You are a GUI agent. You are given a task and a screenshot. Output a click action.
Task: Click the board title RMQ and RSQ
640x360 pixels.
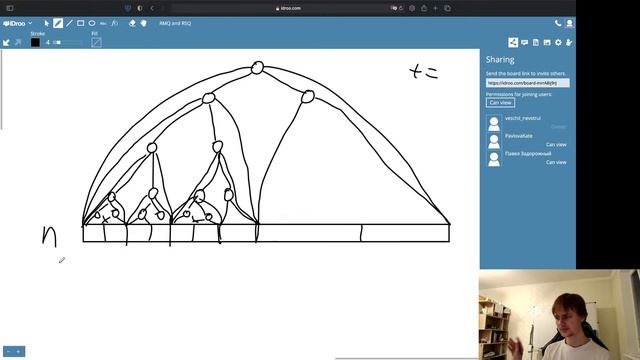[x=175, y=24]
